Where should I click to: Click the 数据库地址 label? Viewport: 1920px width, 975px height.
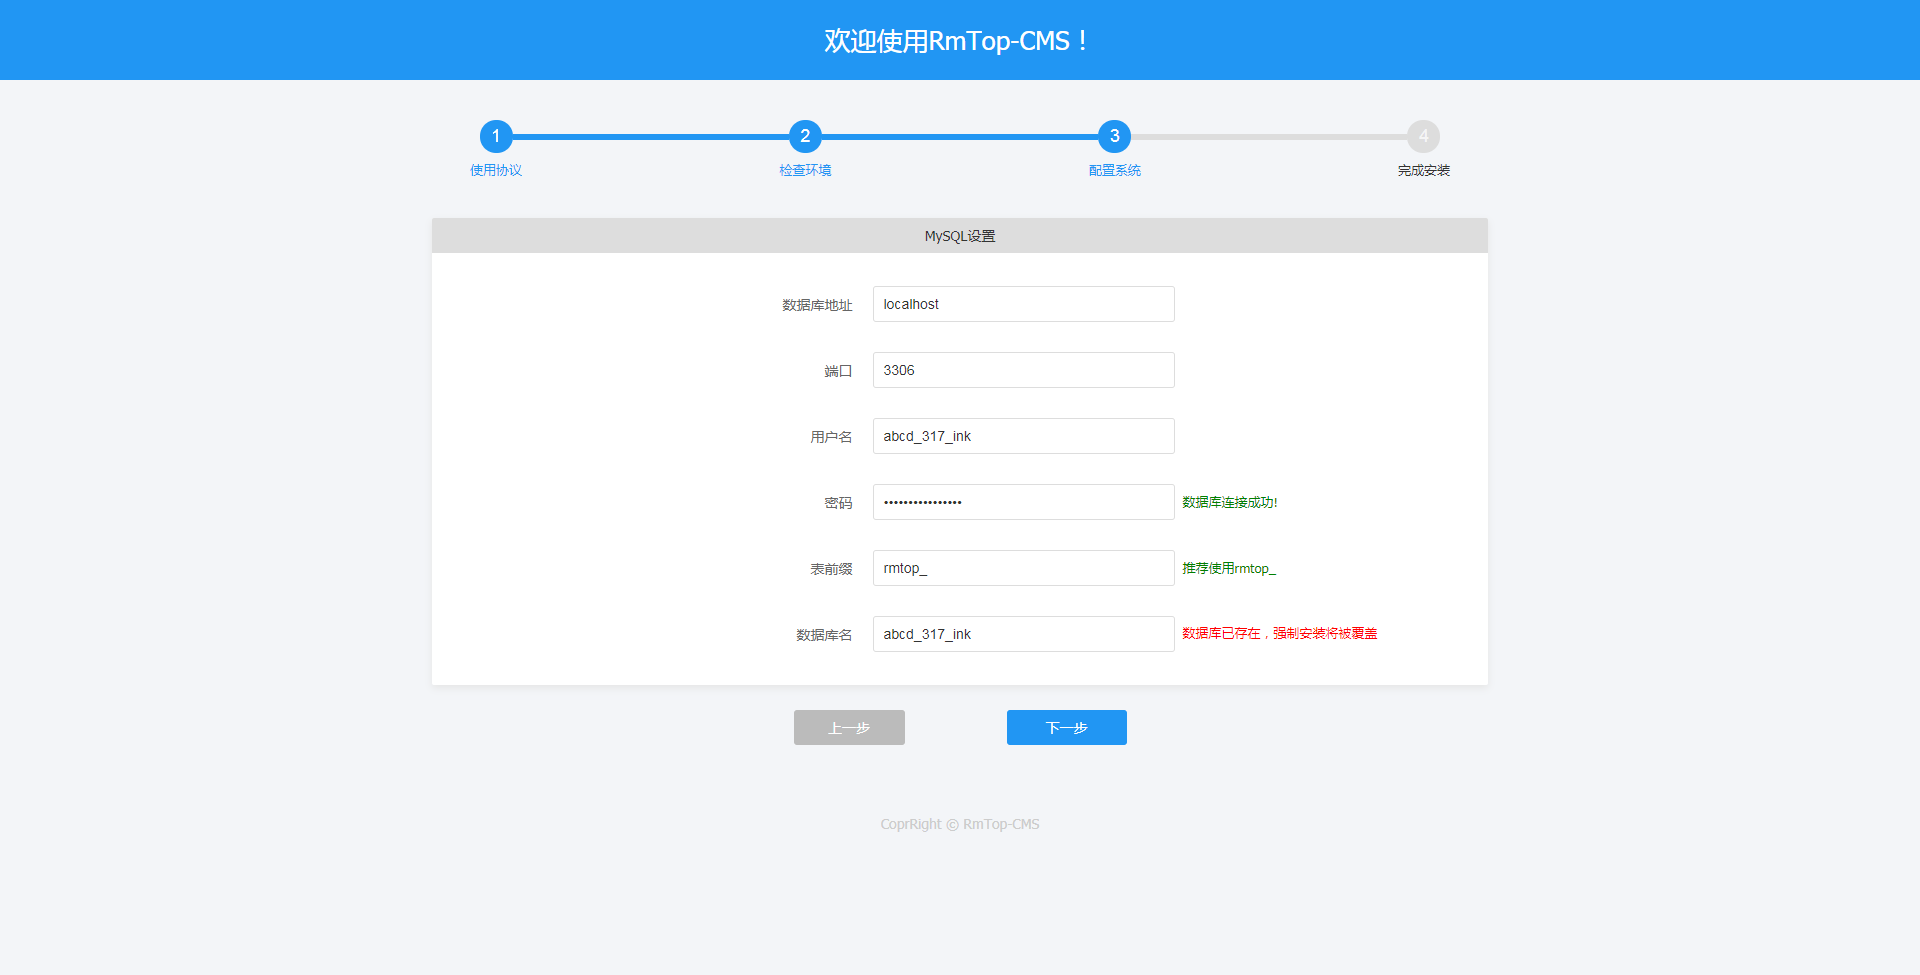[817, 305]
